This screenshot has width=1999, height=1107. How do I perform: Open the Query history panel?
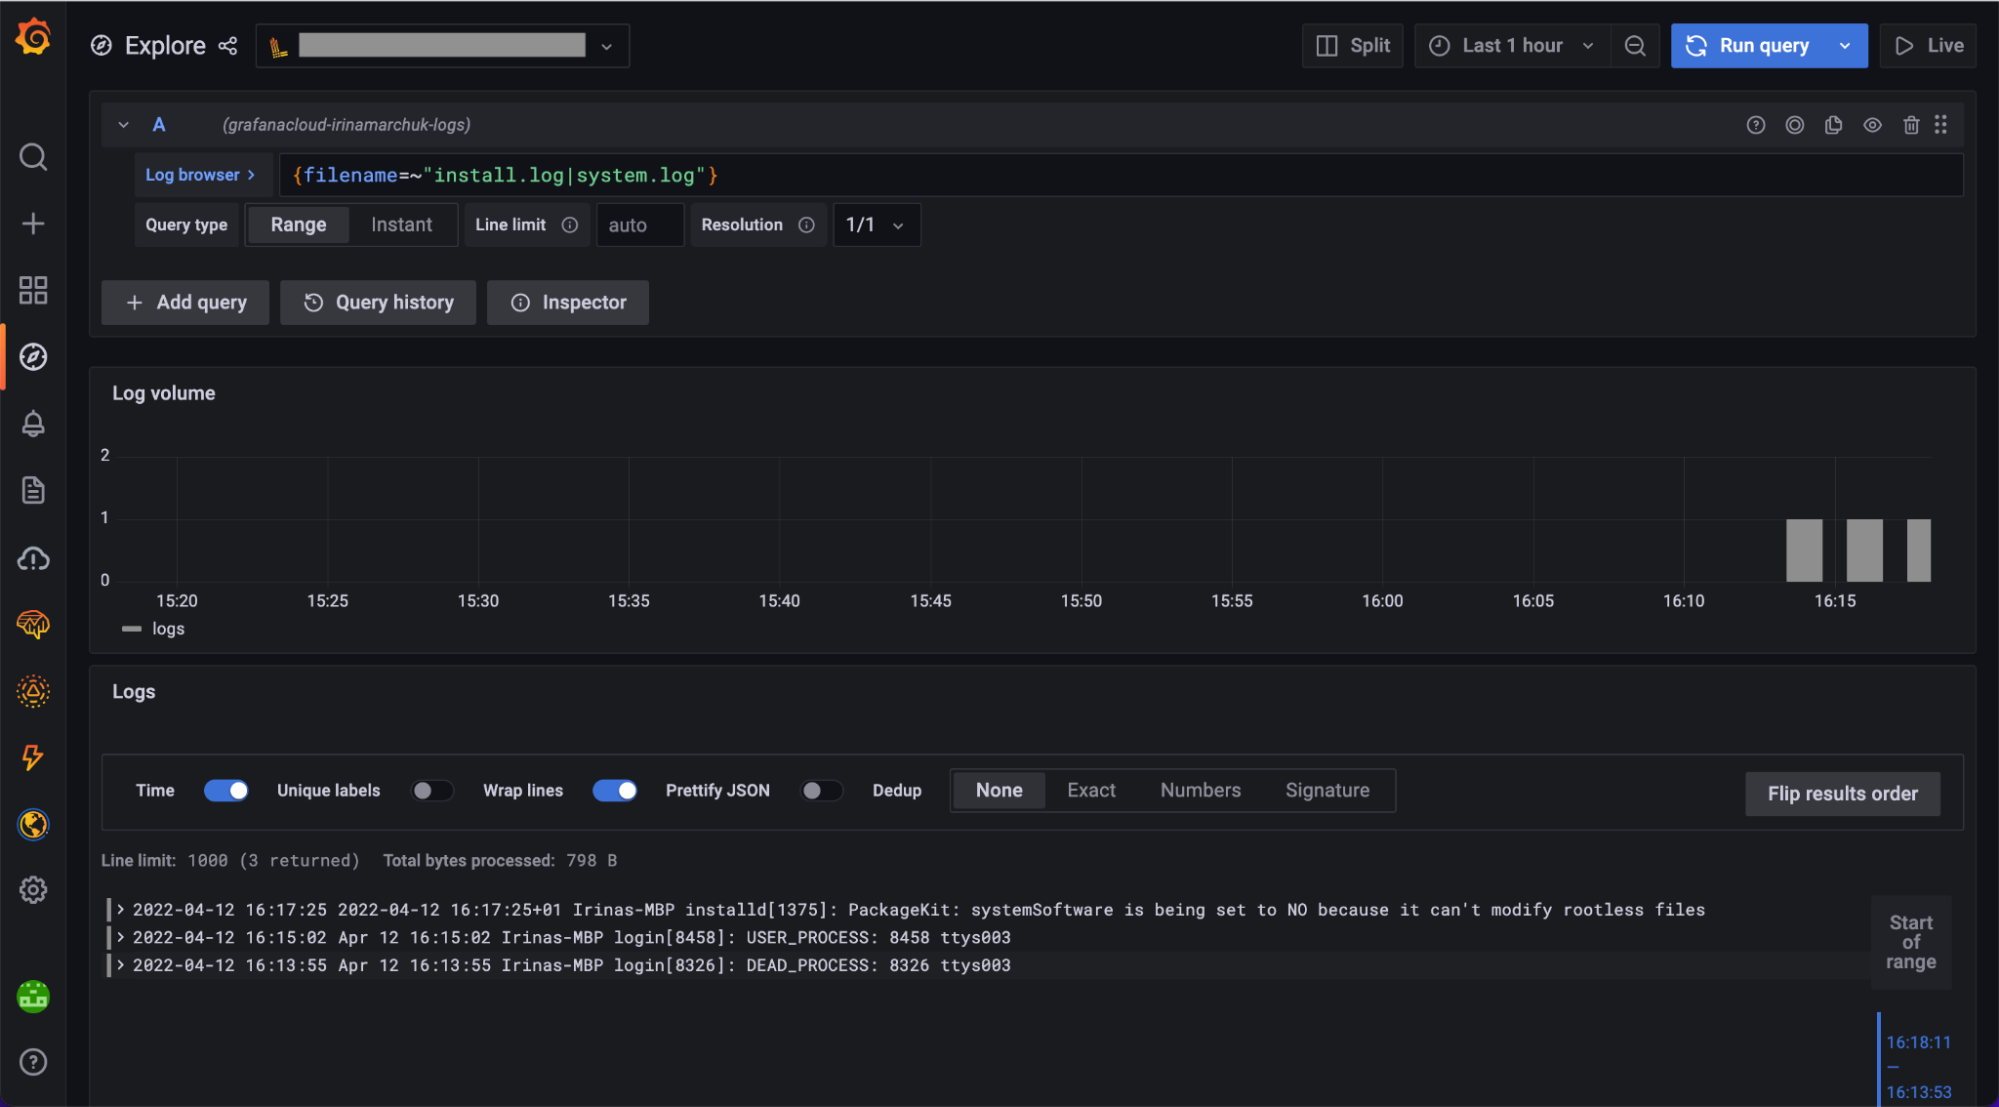[377, 302]
